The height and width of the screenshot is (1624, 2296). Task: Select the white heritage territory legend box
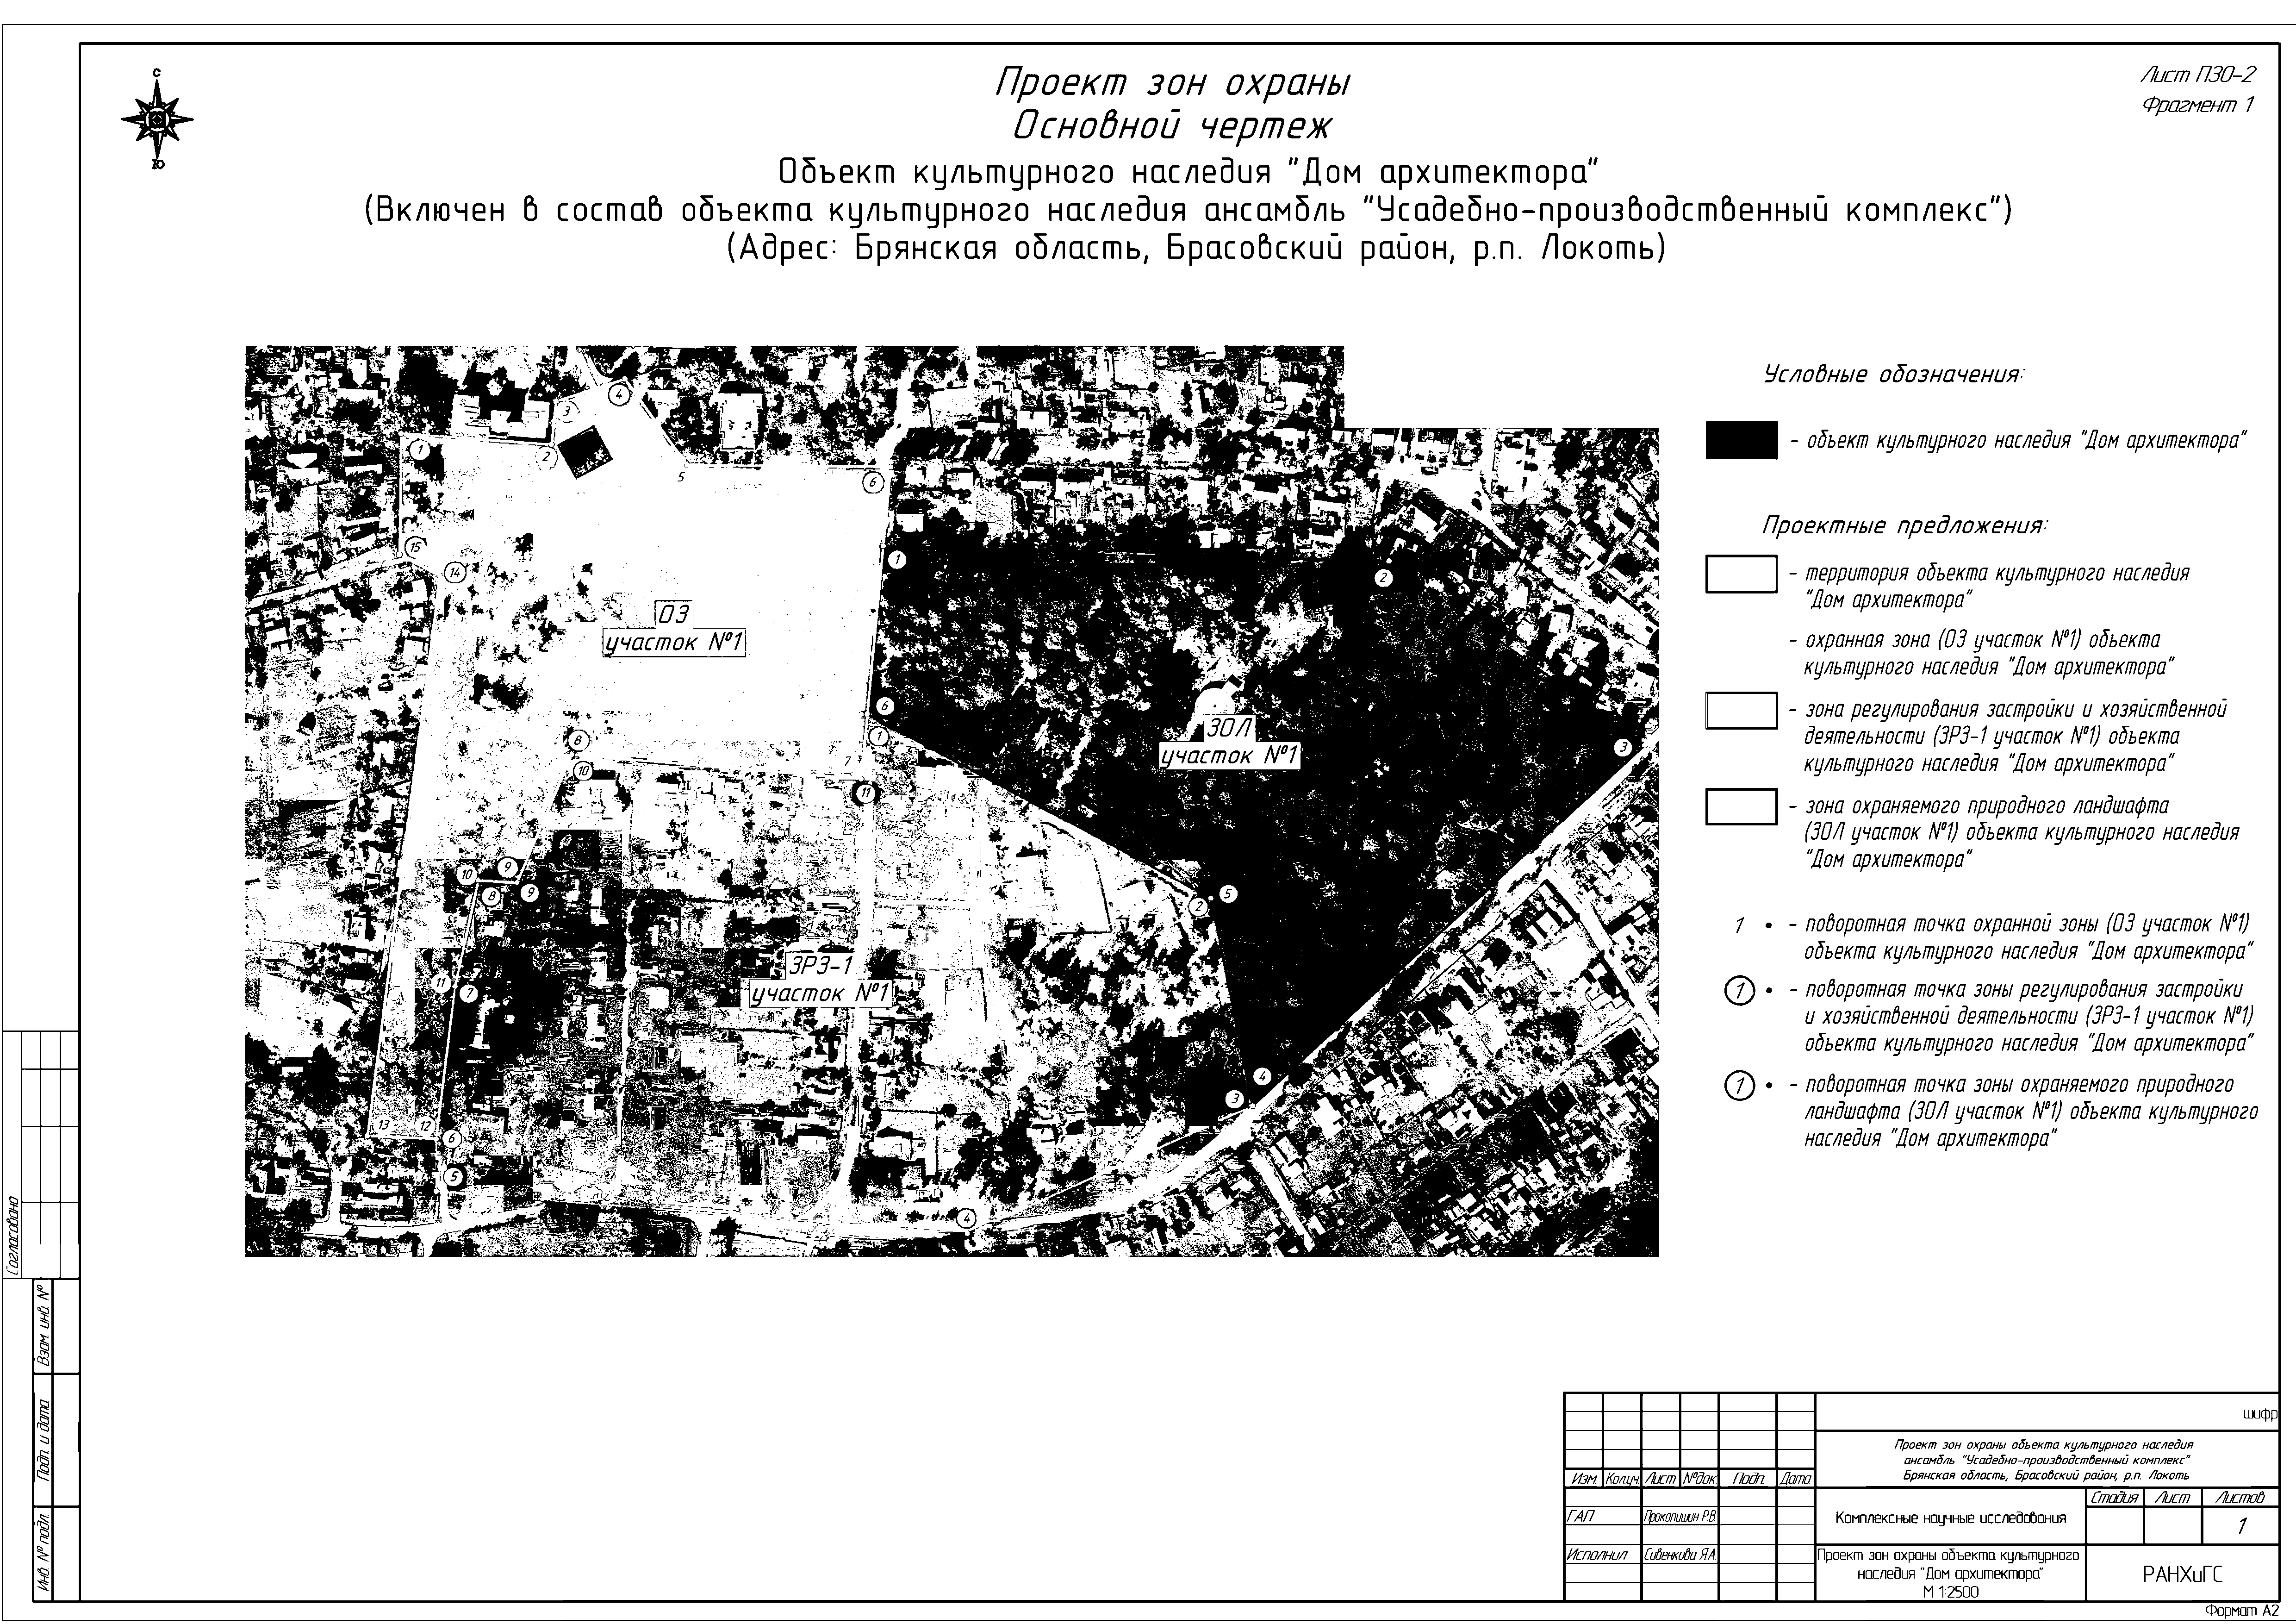(x=1741, y=575)
